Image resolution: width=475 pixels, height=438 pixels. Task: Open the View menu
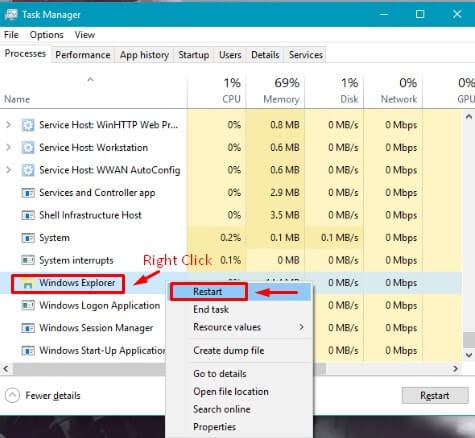click(x=85, y=35)
